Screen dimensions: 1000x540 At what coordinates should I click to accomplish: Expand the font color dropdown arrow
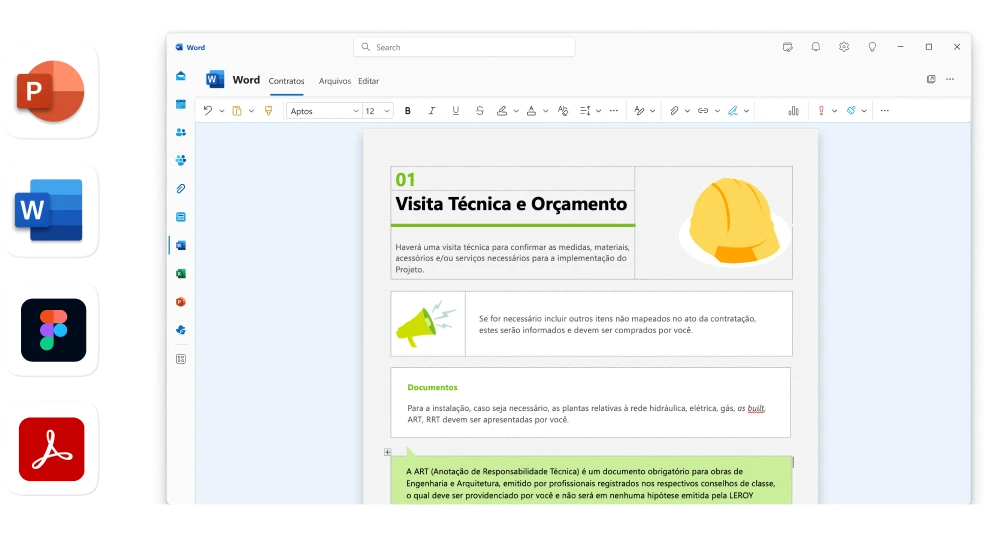tap(545, 111)
